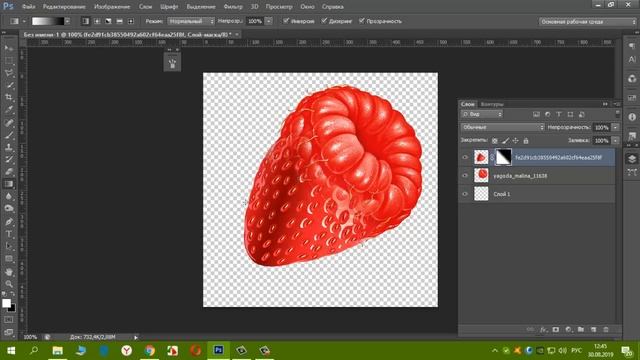Open the Фильтр menu
This screenshot has width=640, height=360.
click(x=233, y=7)
